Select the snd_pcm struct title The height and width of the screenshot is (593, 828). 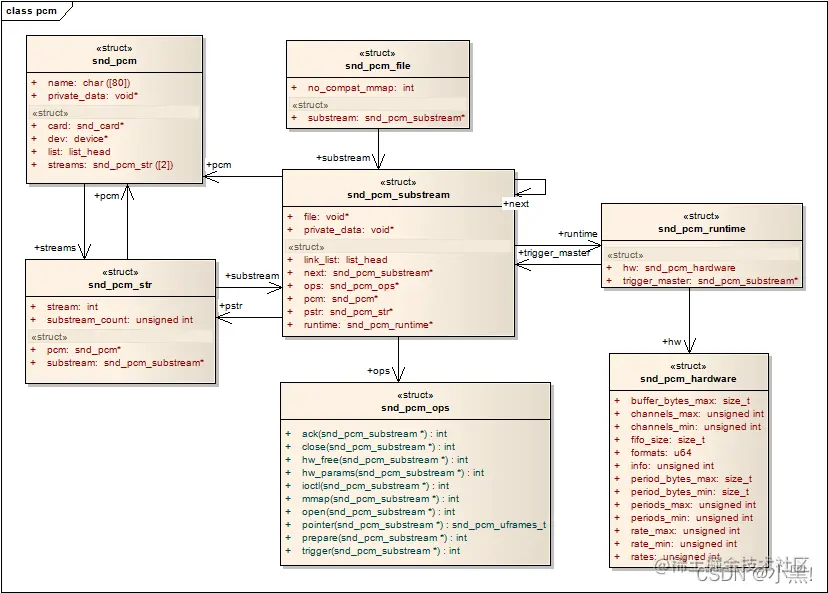pyautogui.click(x=114, y=61)
